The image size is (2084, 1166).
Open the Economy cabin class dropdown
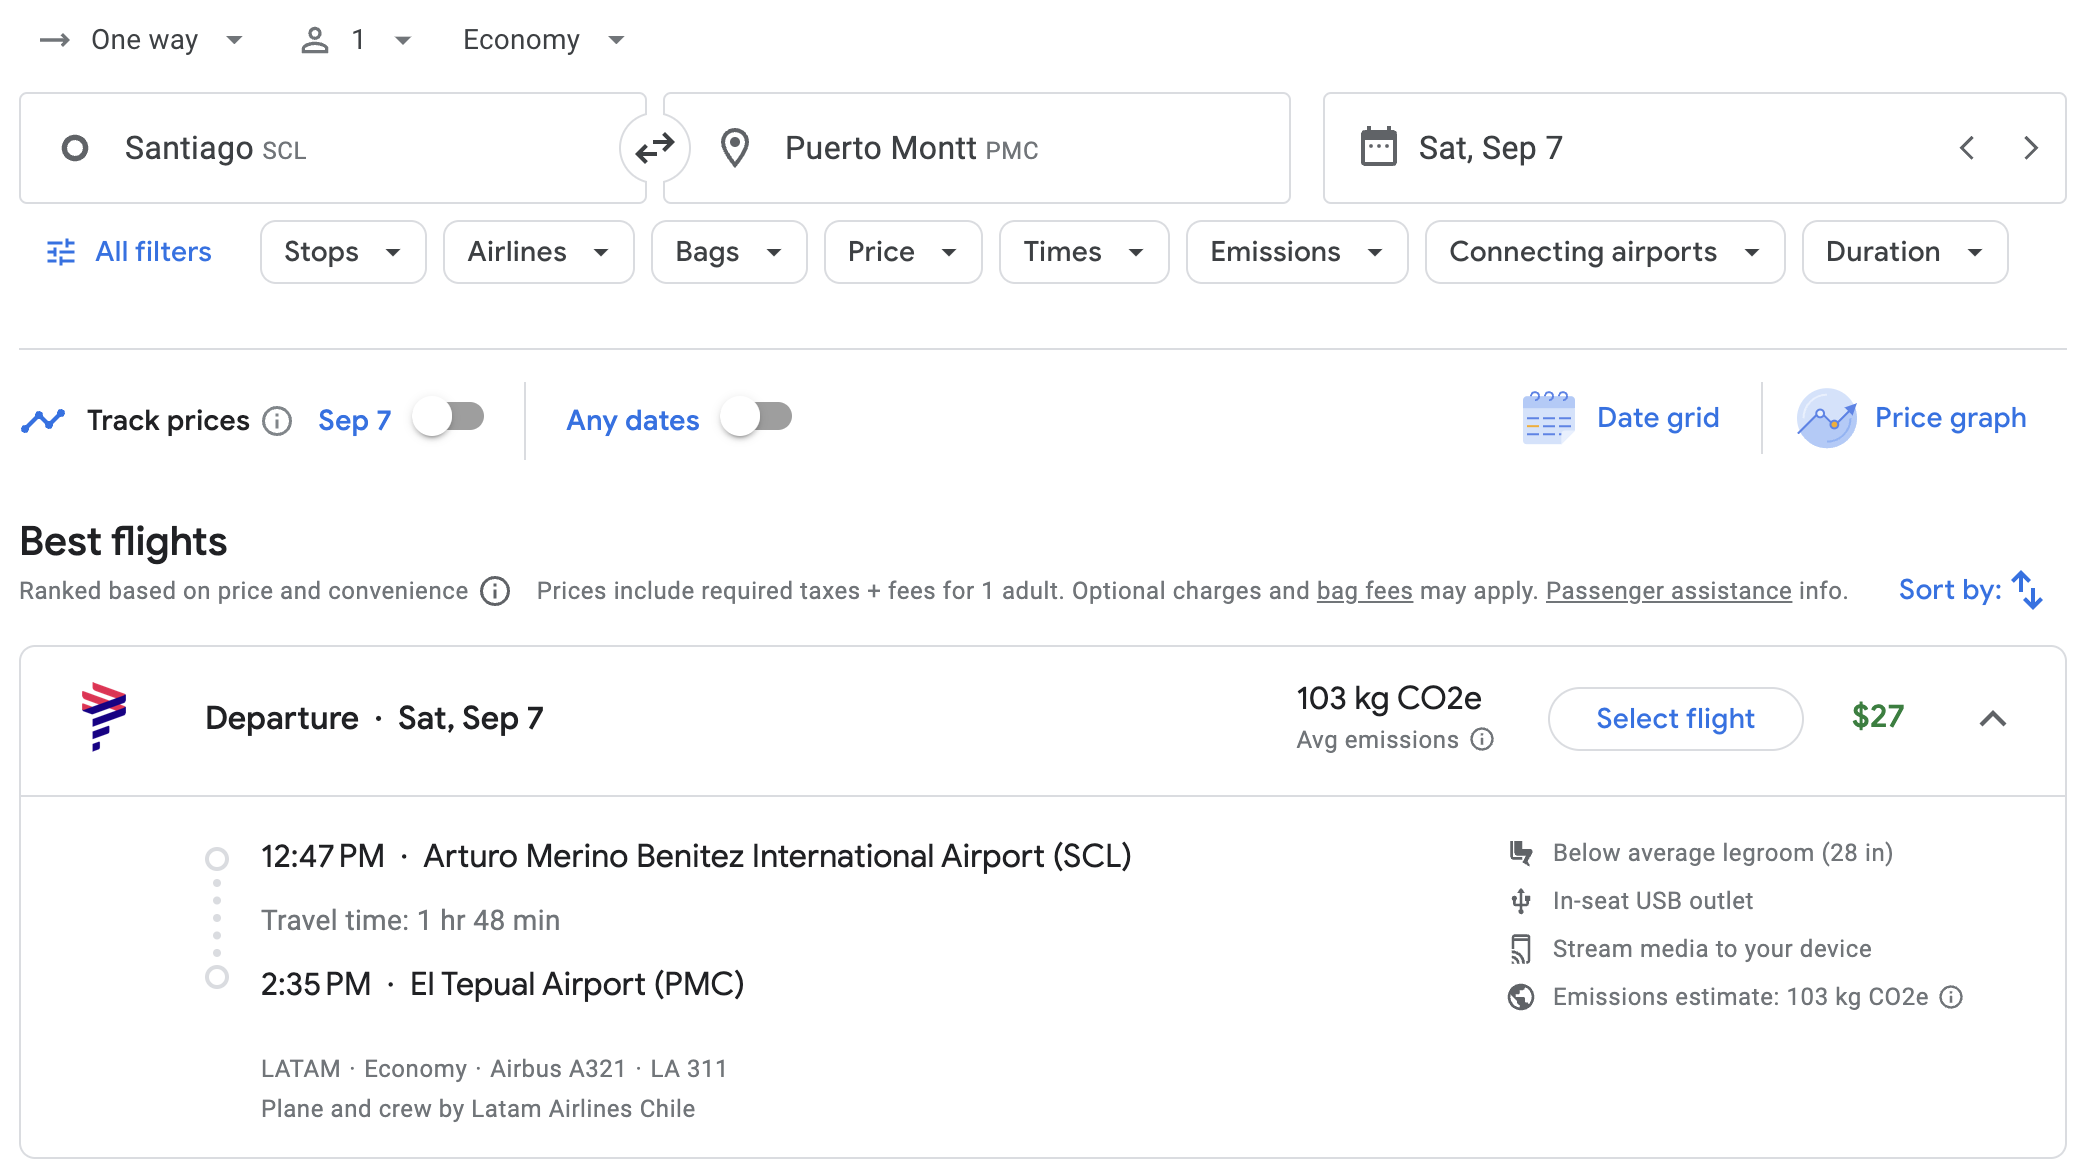544,40
